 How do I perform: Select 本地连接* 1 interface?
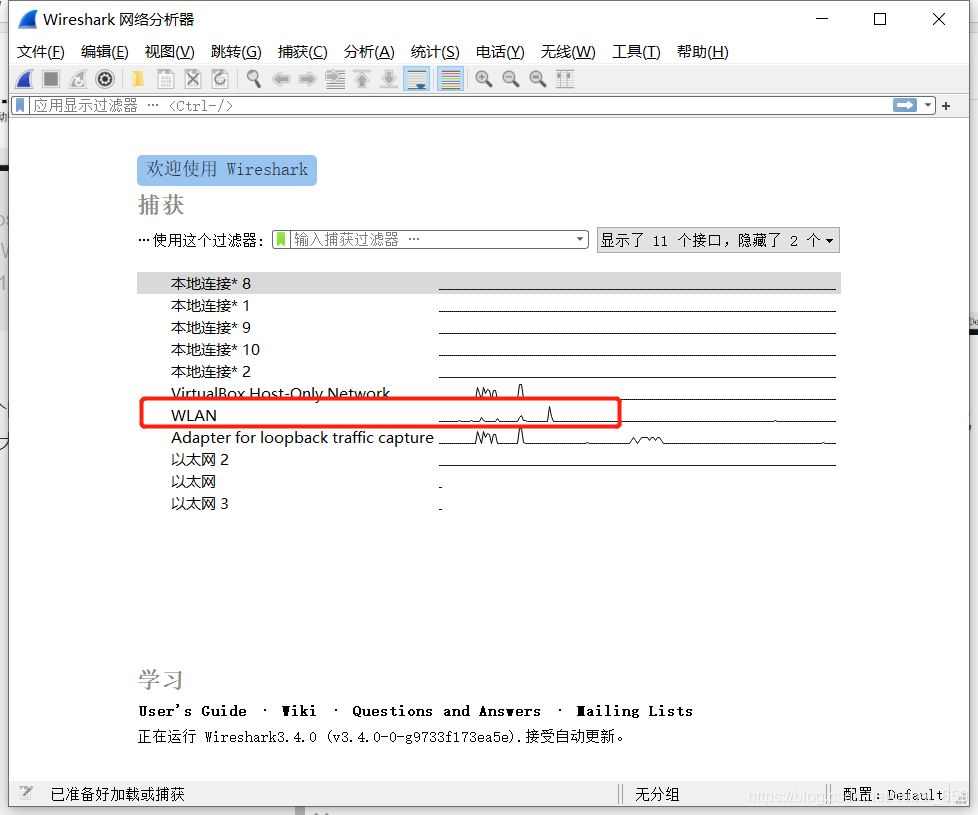point(489,306)
